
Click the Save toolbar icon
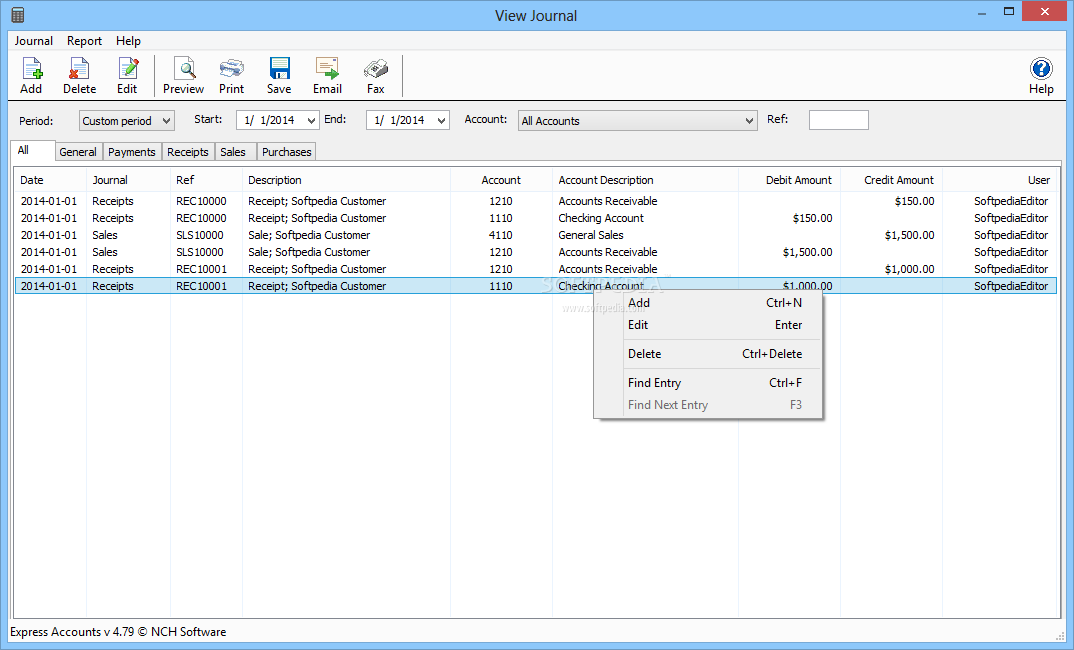click(279, 75)
